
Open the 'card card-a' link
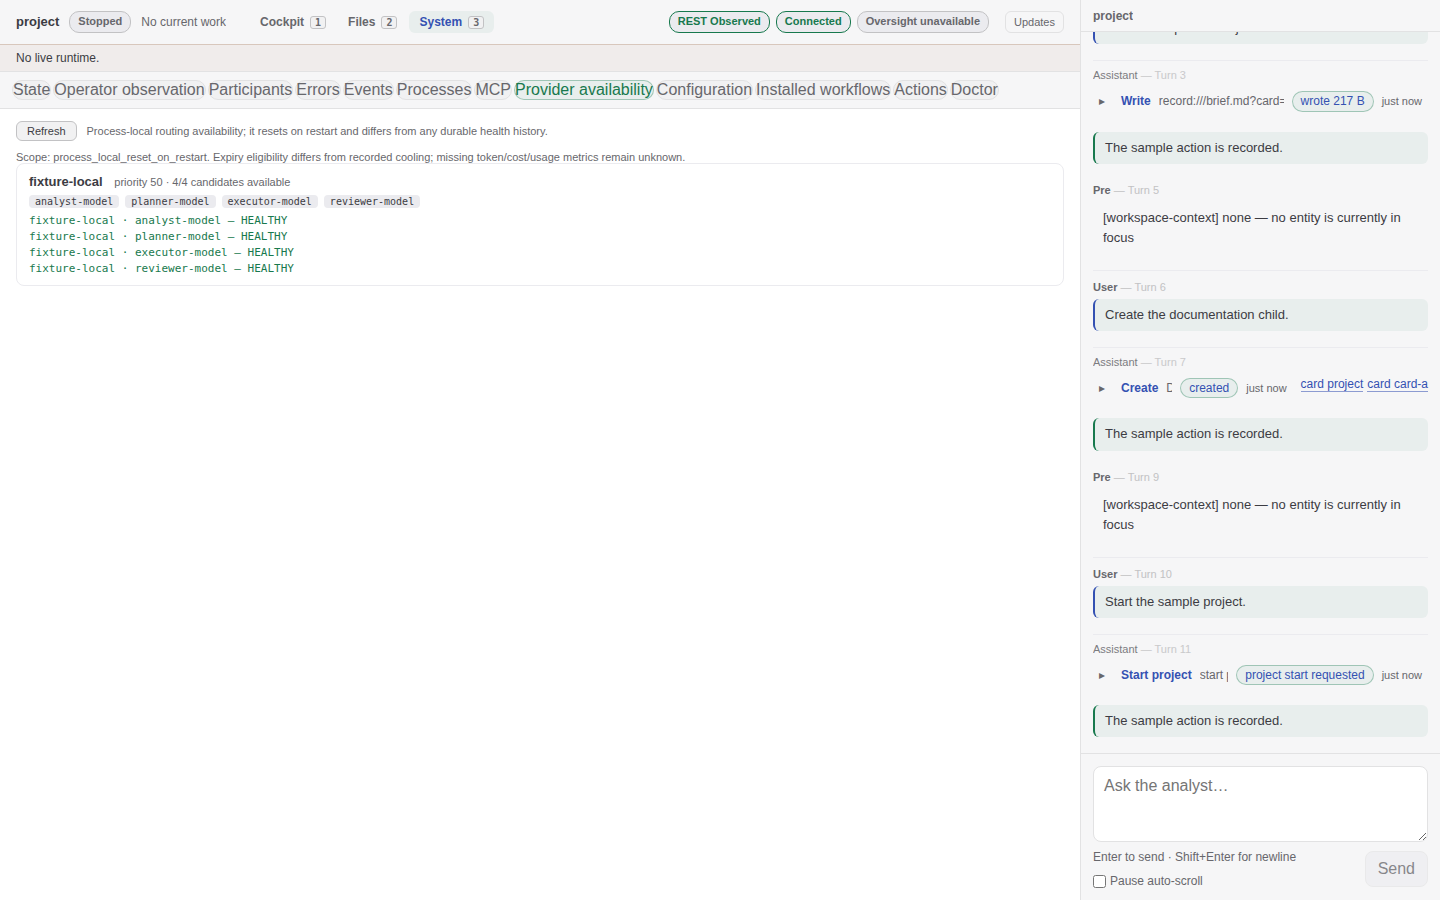[x=1397, y=384]
